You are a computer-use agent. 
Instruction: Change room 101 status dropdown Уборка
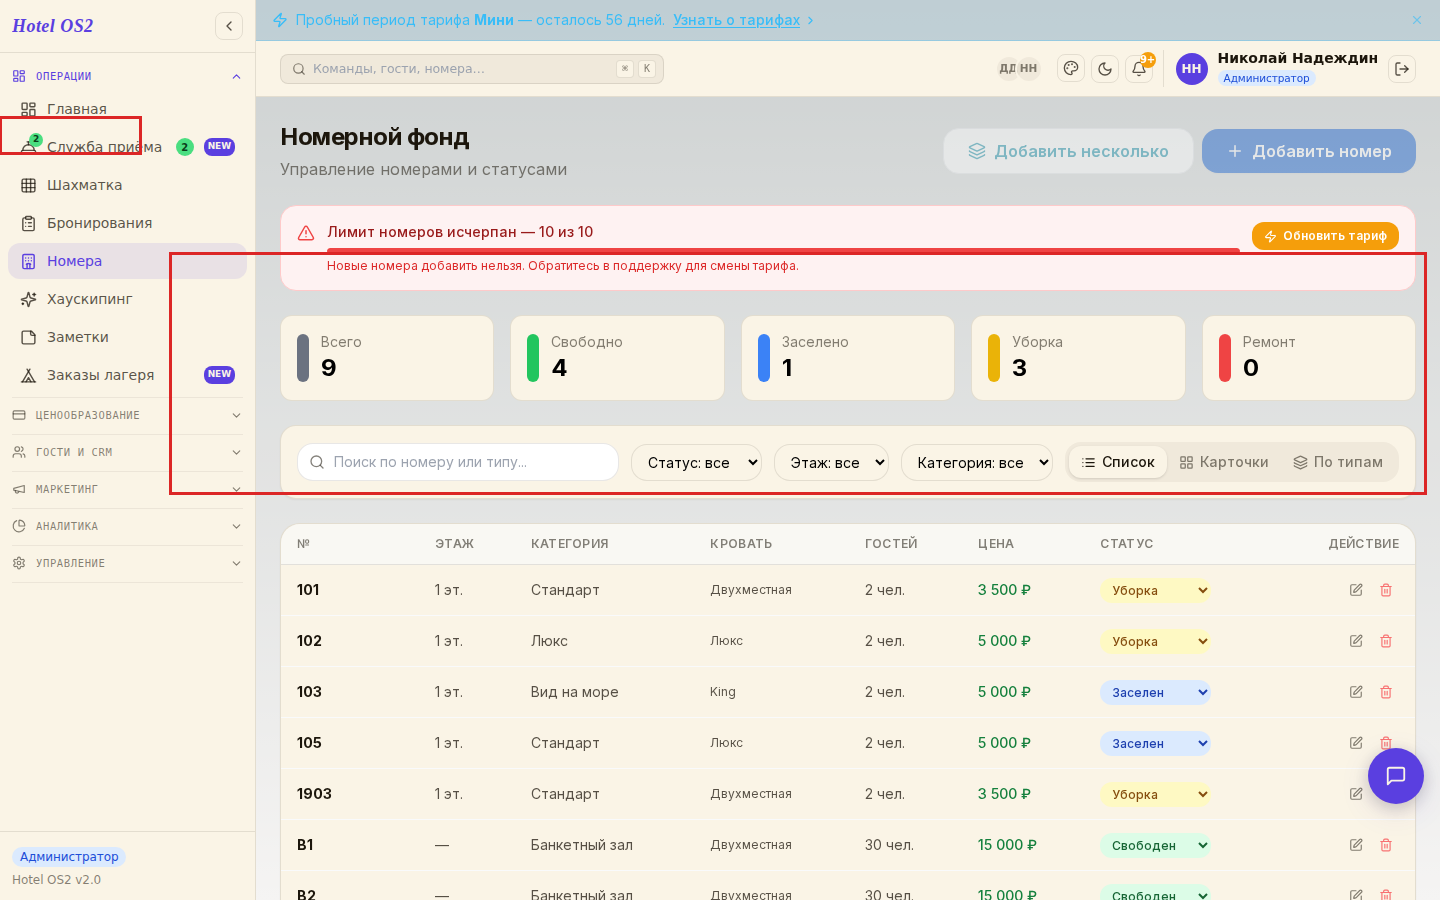[x=1155, y=590]
